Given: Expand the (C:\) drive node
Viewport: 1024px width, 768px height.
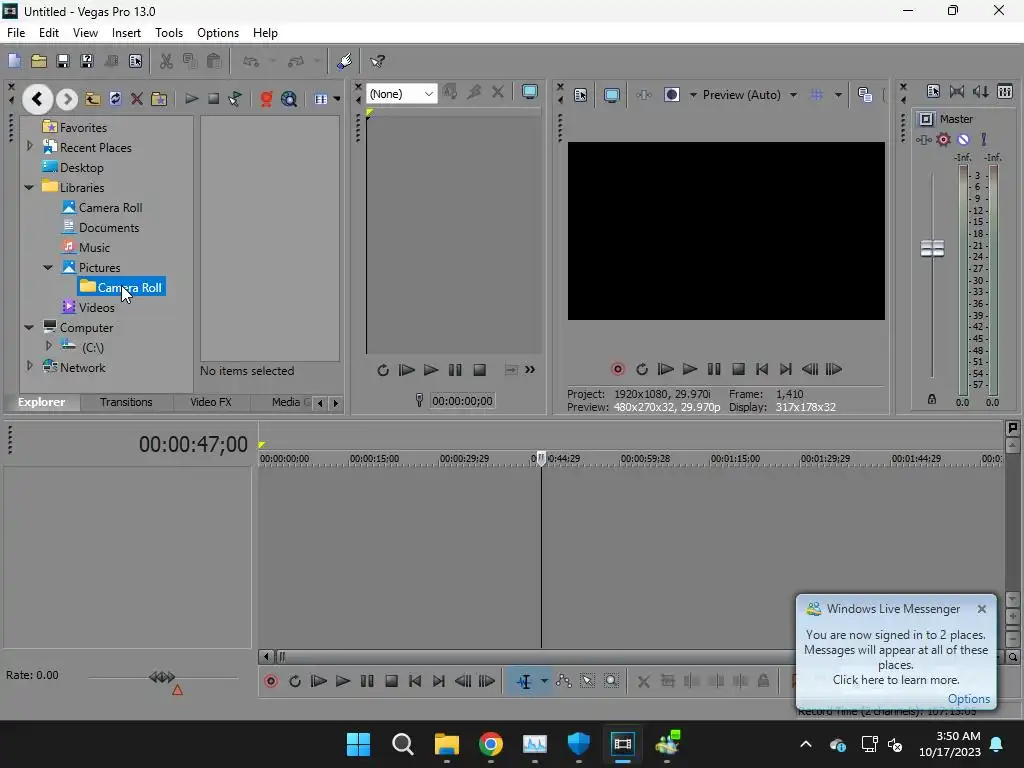Looking at the screenshot, I should click(48, 346).
